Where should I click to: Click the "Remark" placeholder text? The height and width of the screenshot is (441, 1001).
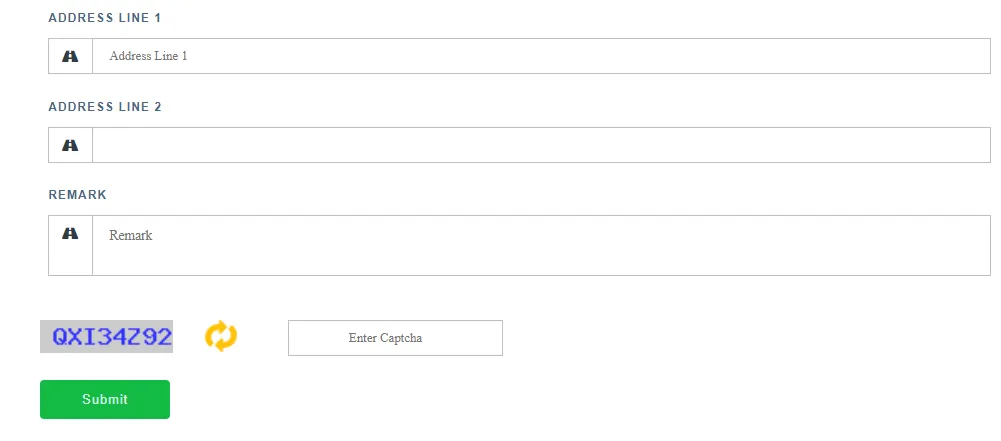[131, 235]
